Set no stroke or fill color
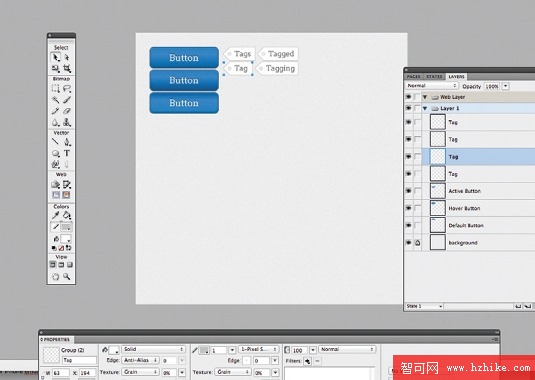 (x=61, y=248)
